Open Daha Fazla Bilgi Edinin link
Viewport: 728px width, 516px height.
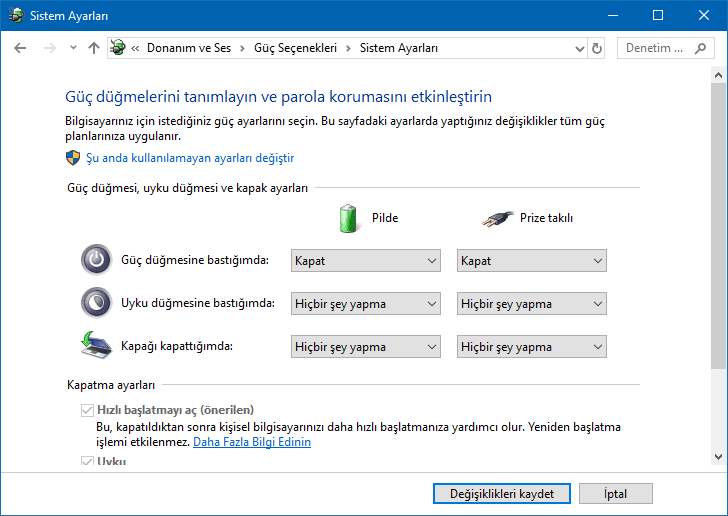point(252,442)
